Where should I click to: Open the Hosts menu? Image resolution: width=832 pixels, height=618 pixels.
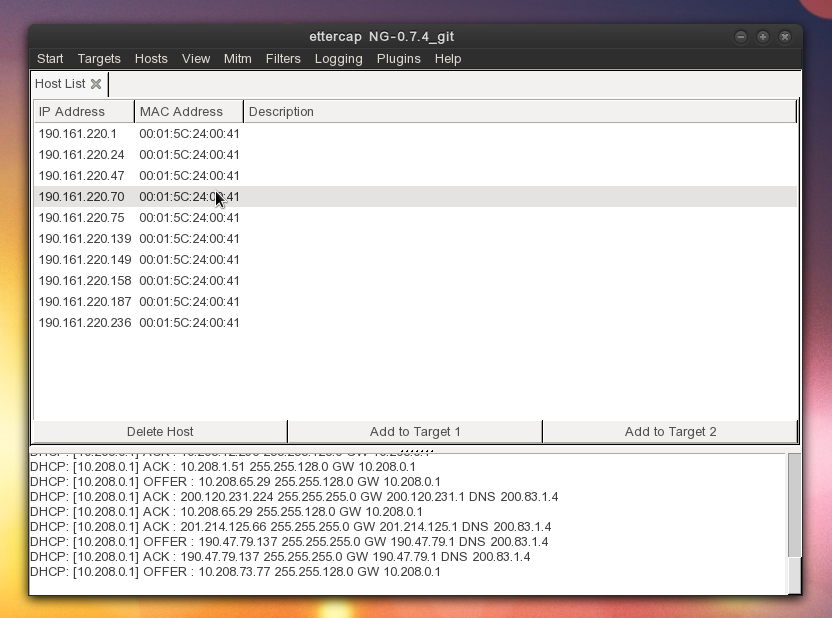pos(151,59)
